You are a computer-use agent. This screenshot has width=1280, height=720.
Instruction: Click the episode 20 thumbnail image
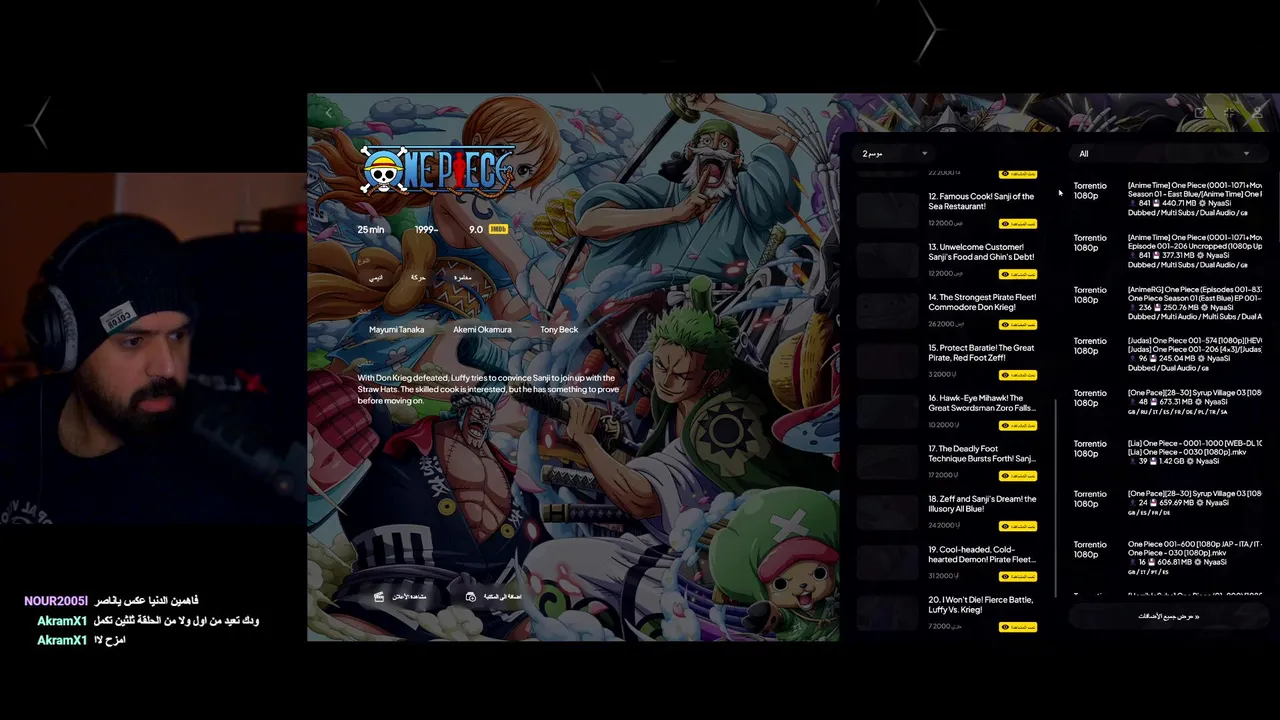pyautogui.click(x=887, y=612)
